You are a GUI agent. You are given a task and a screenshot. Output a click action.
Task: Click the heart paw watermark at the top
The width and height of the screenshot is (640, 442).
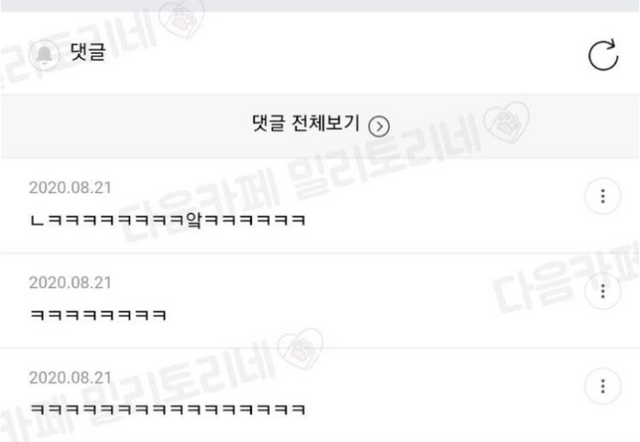pos(182,18)
